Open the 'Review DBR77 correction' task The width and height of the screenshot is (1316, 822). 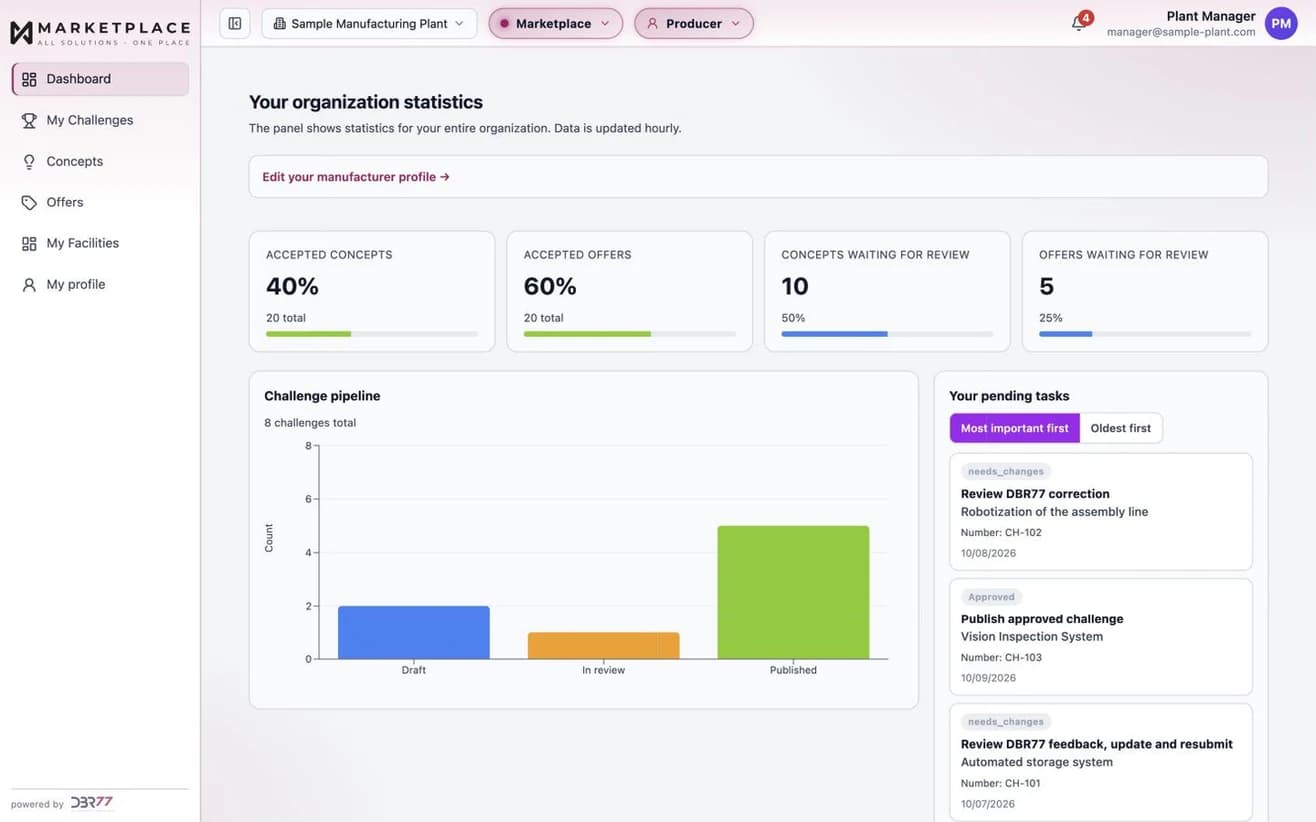pyautogui.click(x=1101, y=512)
